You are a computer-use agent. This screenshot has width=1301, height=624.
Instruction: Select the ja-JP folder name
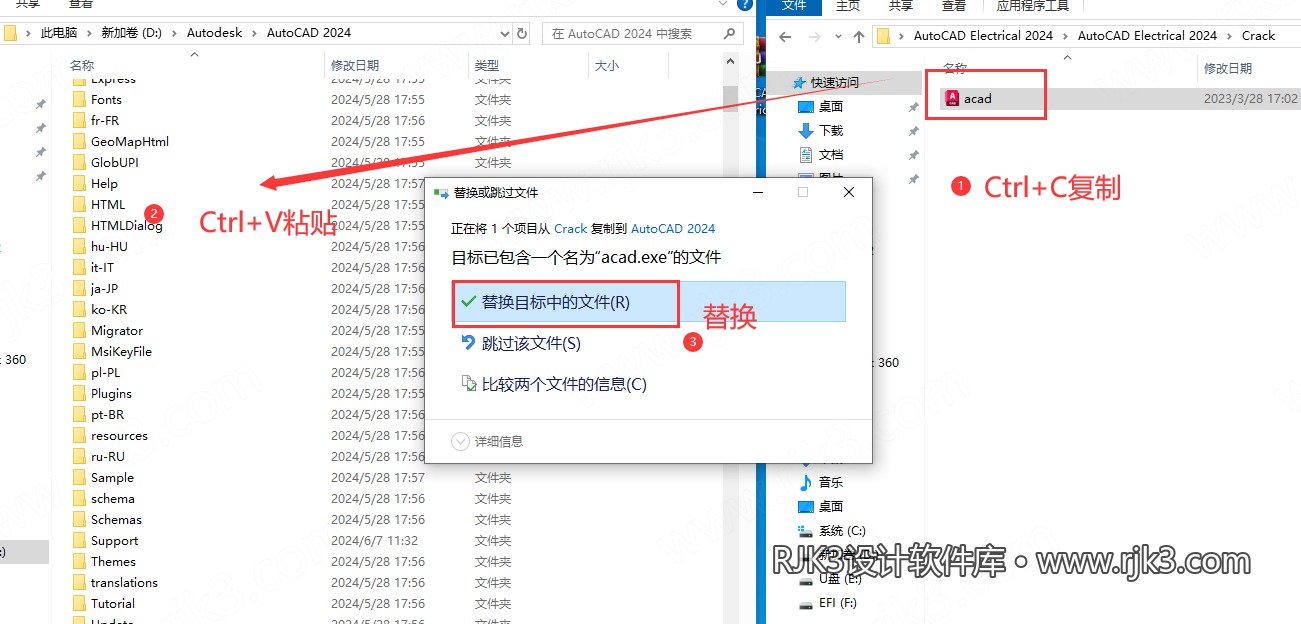[104, 288]
